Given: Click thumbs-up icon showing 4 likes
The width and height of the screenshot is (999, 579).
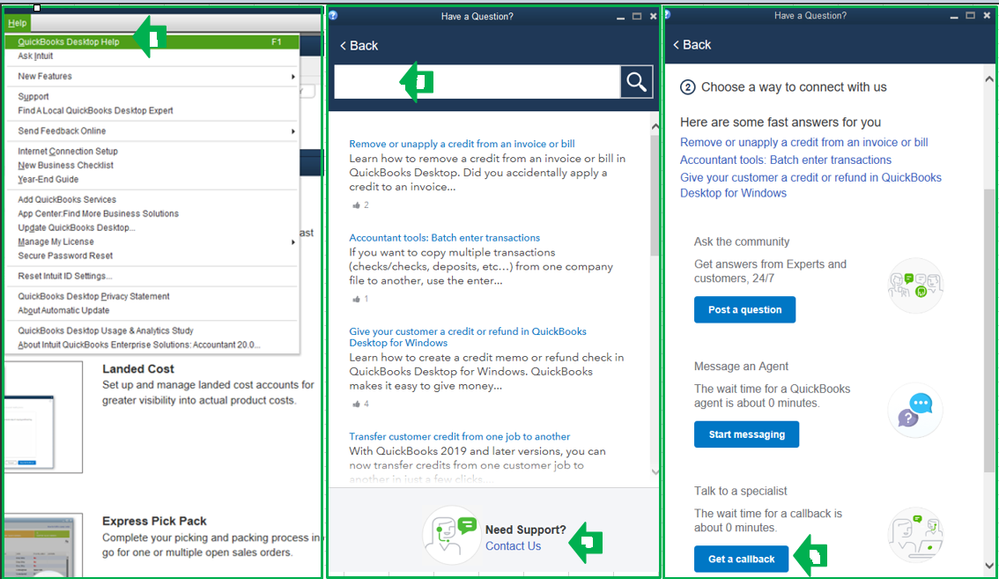Looking at the screenshot, I should click(x=356, y=404).
